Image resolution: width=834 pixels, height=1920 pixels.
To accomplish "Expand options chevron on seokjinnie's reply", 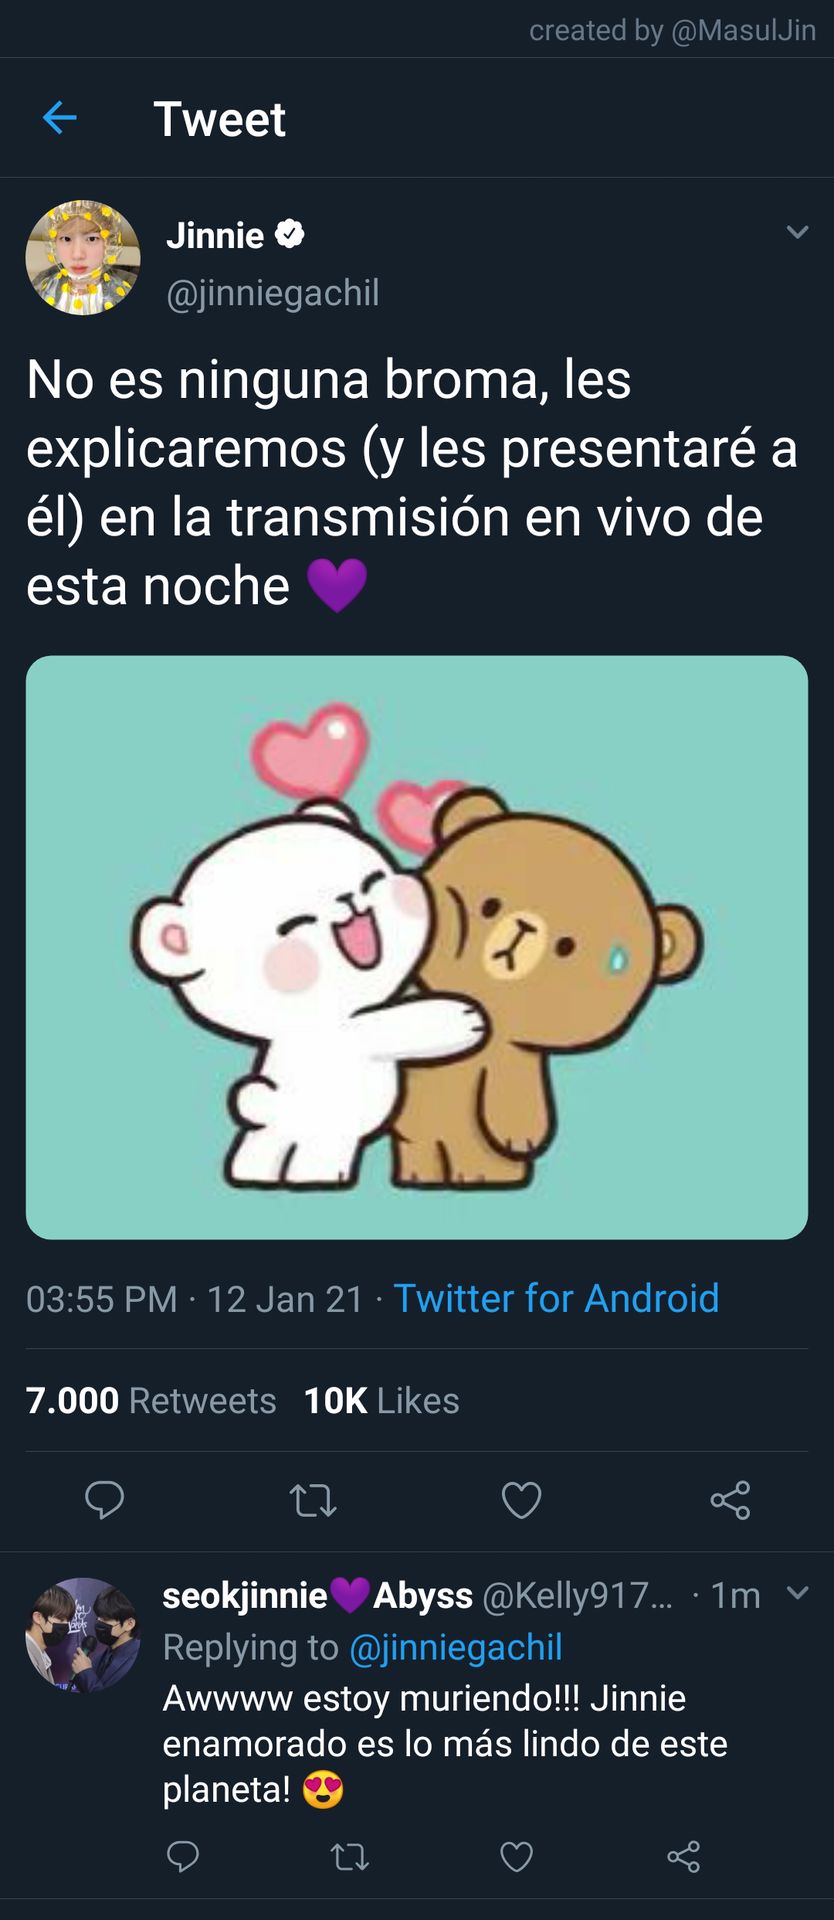I will [x=797, y=1593].
